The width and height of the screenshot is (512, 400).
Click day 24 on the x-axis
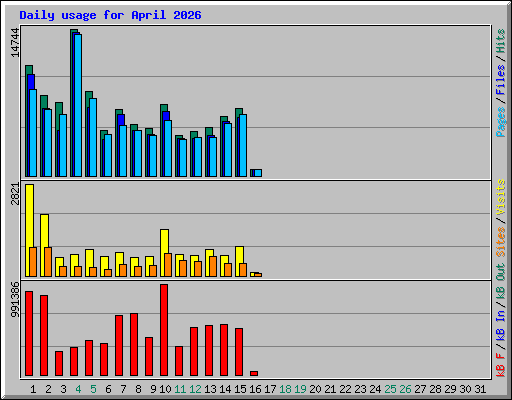(375, 389)
